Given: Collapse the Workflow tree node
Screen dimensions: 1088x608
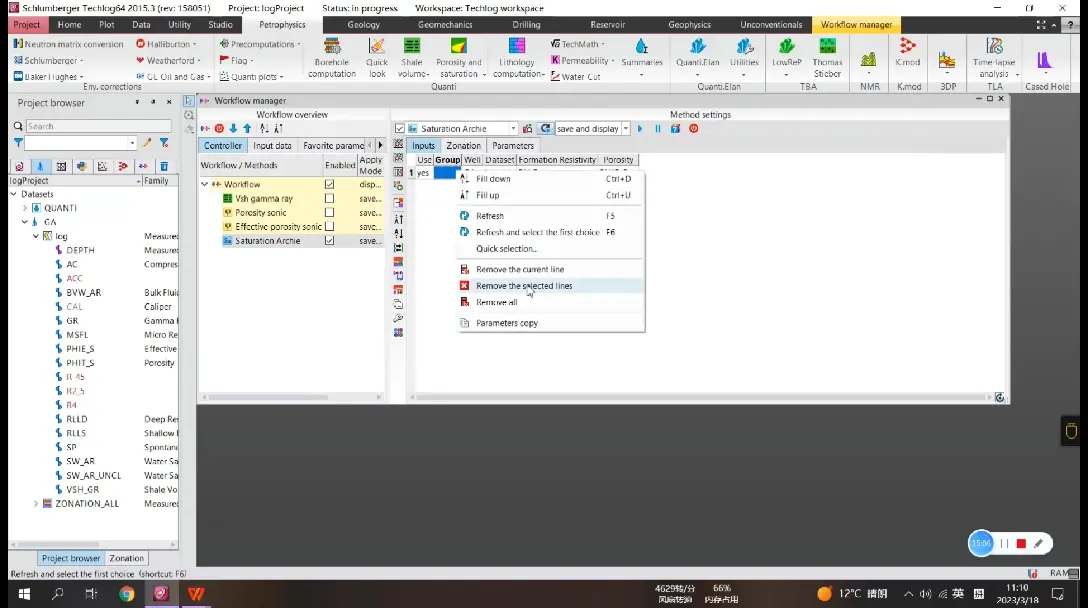Looking at the screenshot, I should (205, 185).
